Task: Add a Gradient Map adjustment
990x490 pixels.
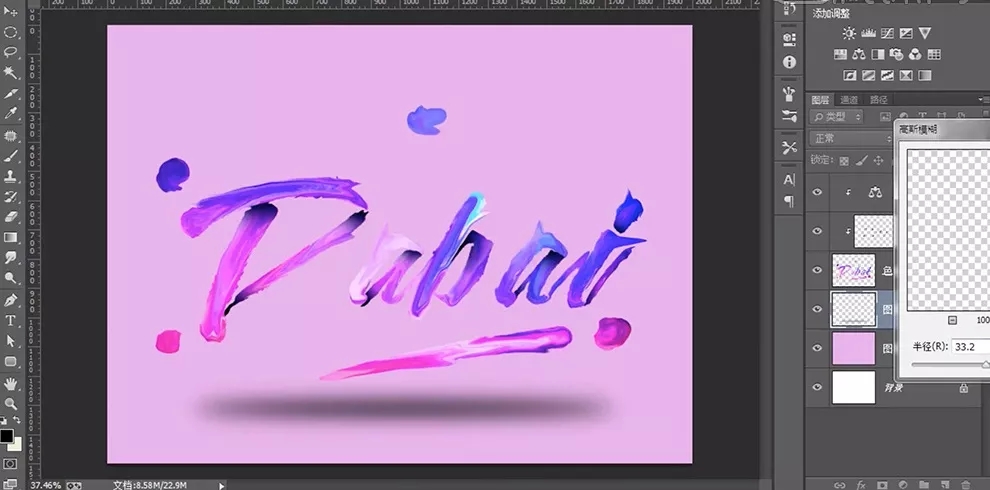Action: (x=925, y=76)
